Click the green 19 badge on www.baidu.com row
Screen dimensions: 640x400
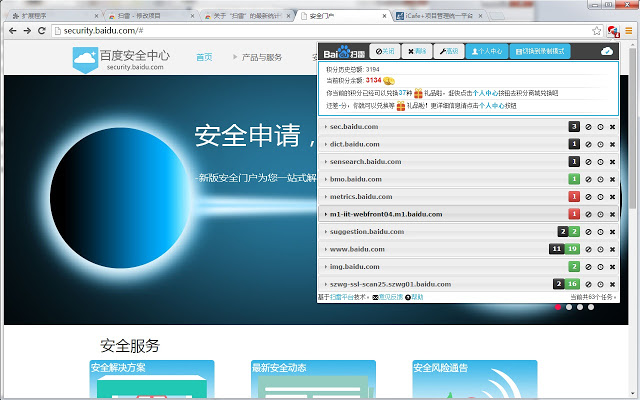[x=572, y=249]
